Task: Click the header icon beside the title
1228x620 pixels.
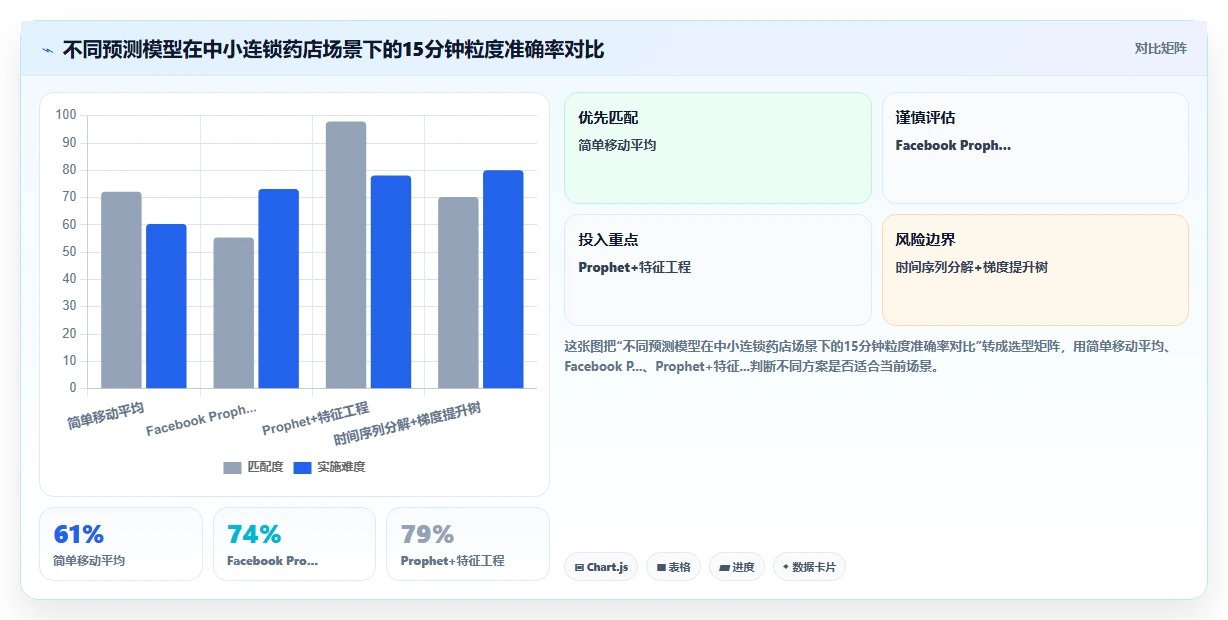Action: click(x=47, y=50)
